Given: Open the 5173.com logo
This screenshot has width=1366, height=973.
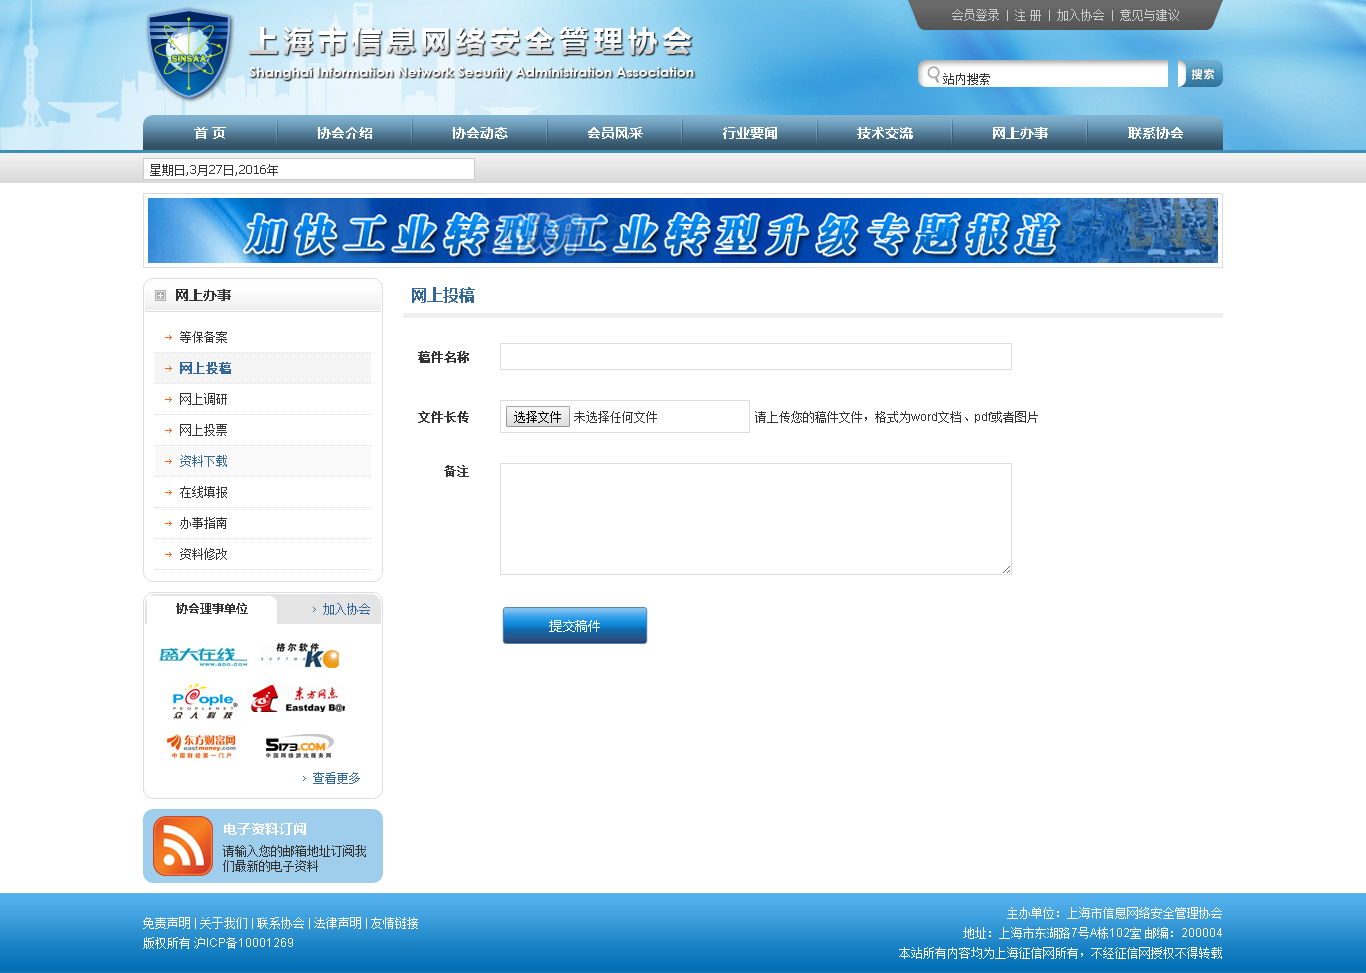Looking at the screenshot, I should (298, 746).
